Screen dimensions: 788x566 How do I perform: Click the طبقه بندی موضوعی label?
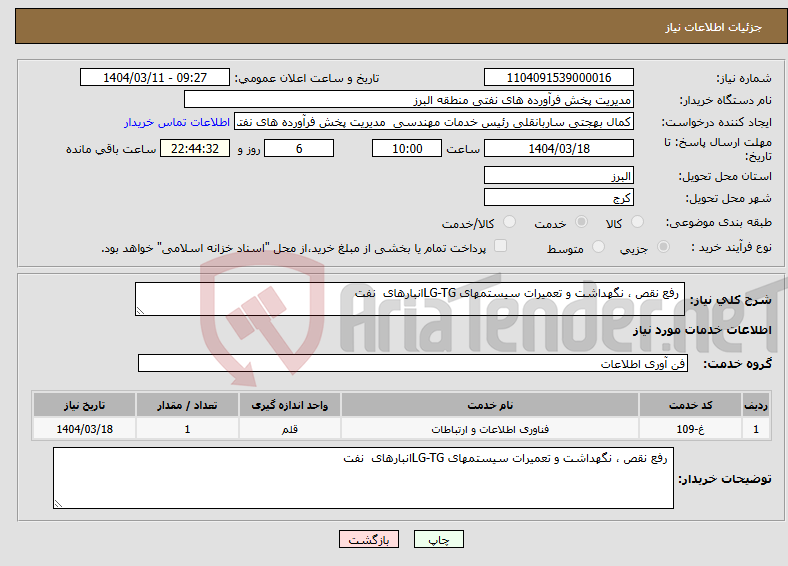pyautogui.click(x=719, y=222)
